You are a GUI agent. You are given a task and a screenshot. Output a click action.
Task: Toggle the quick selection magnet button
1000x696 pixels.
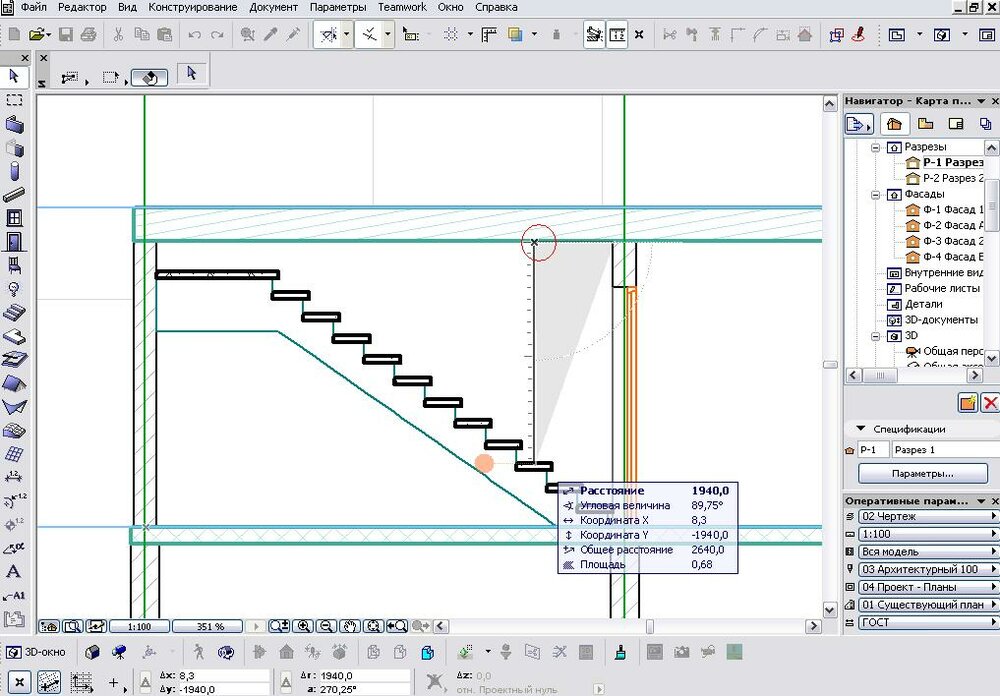pos(149,76)
